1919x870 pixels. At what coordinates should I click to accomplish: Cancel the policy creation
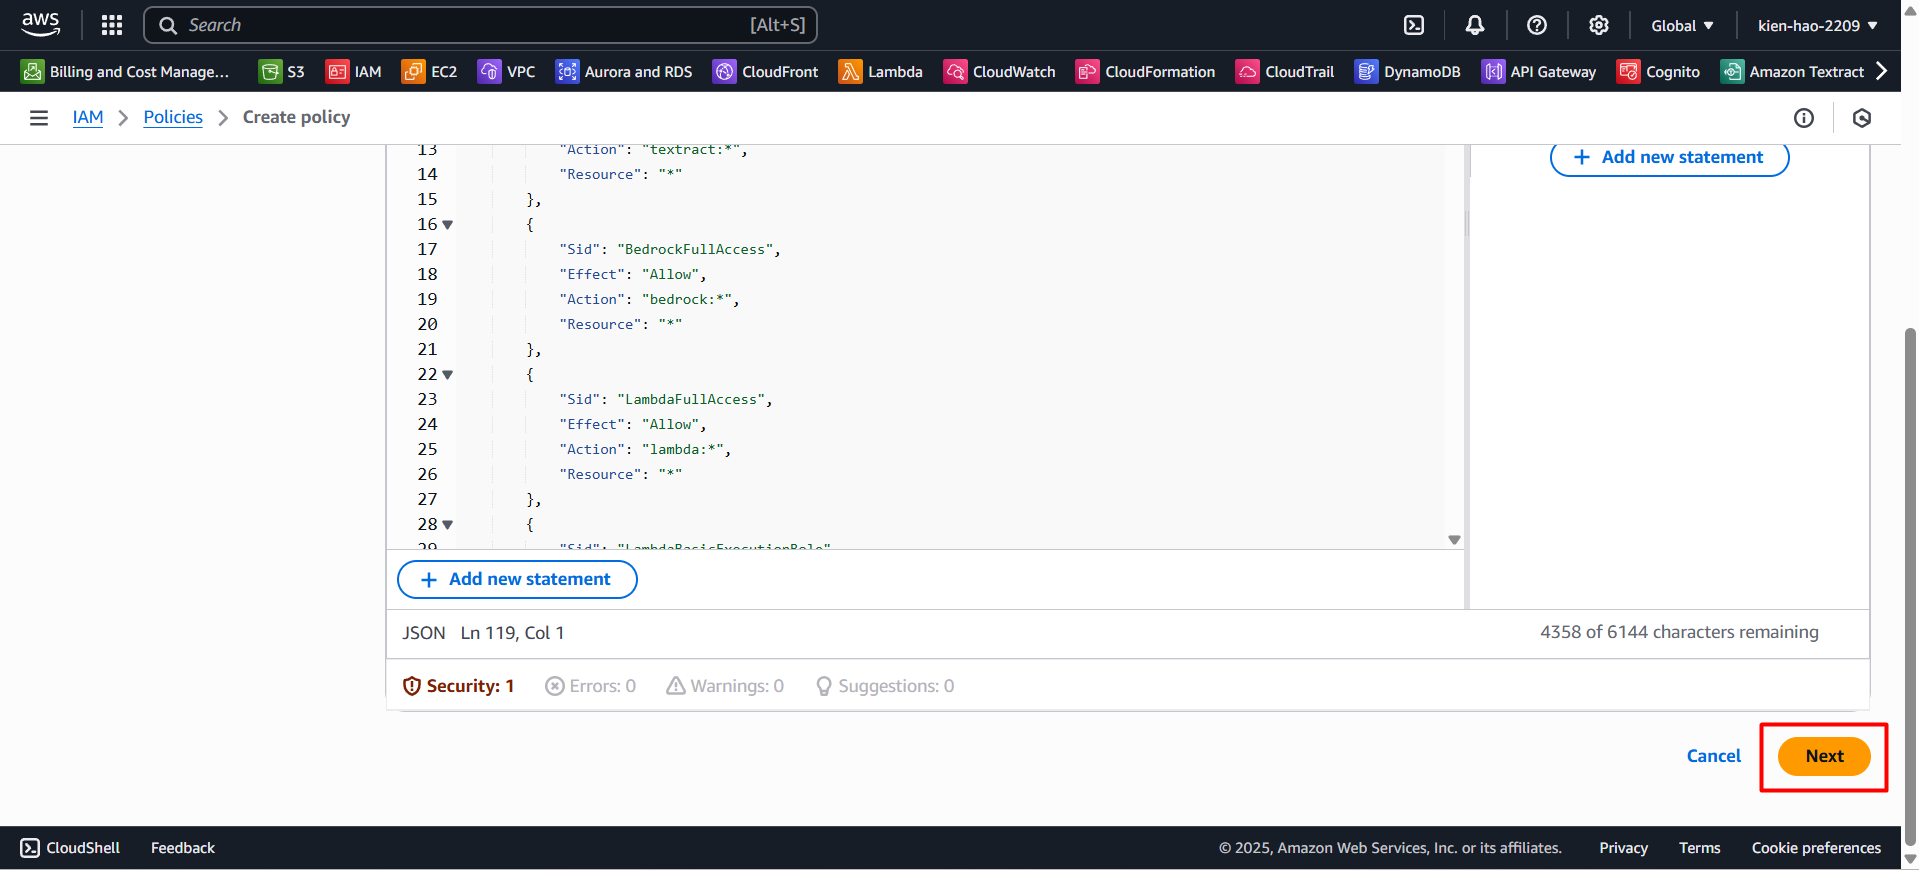(1713, 757)
